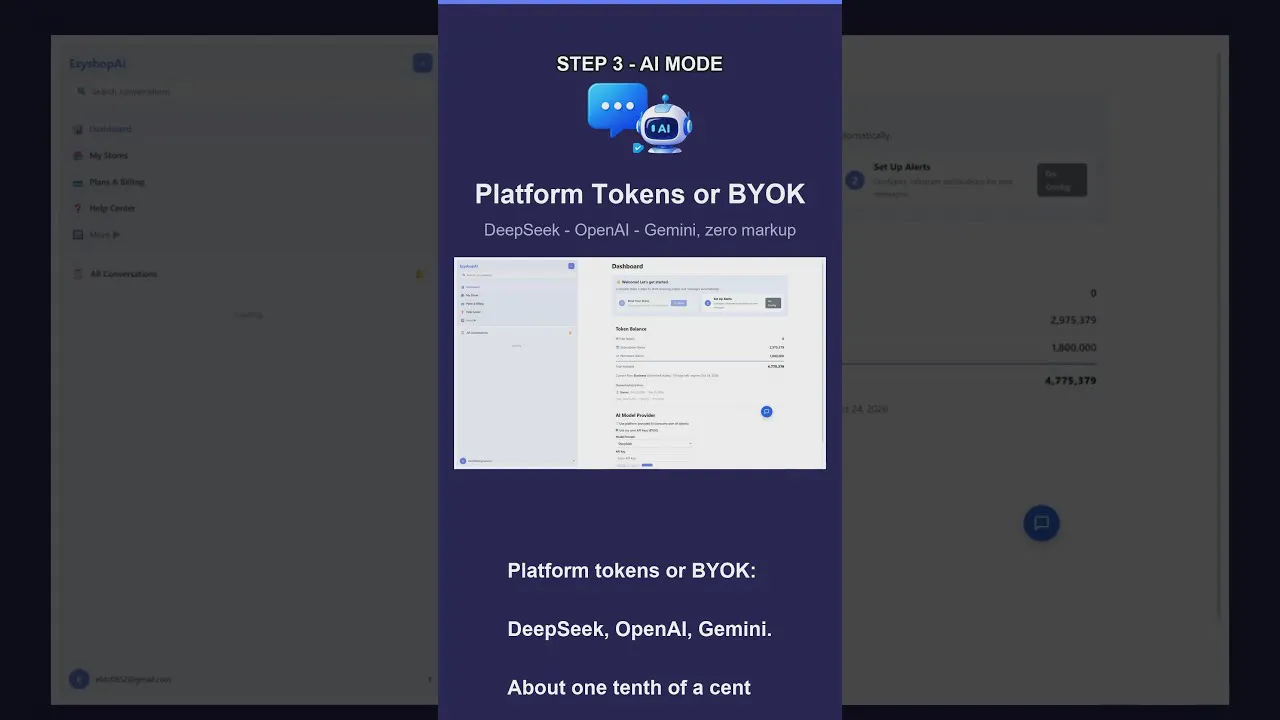This screenshot has width=1280, height=720.
Task: Focus the API Key field in center thumbnail
Action: [x=654, y=458]
